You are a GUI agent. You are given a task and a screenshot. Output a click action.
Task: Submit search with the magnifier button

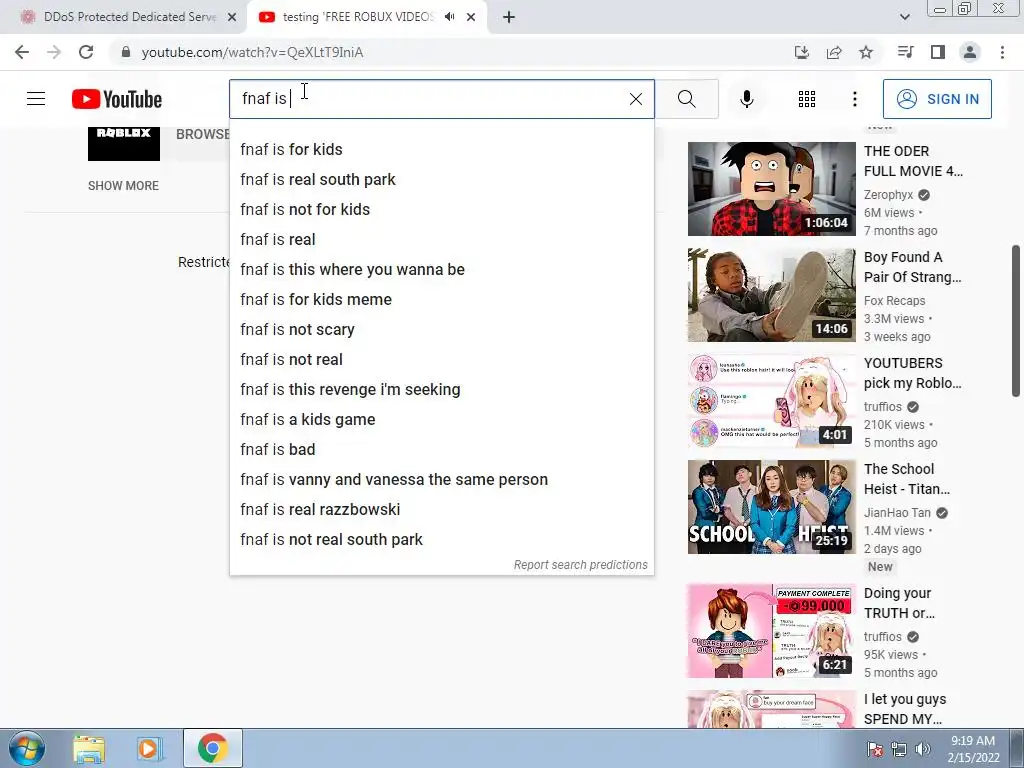point(686,99)
